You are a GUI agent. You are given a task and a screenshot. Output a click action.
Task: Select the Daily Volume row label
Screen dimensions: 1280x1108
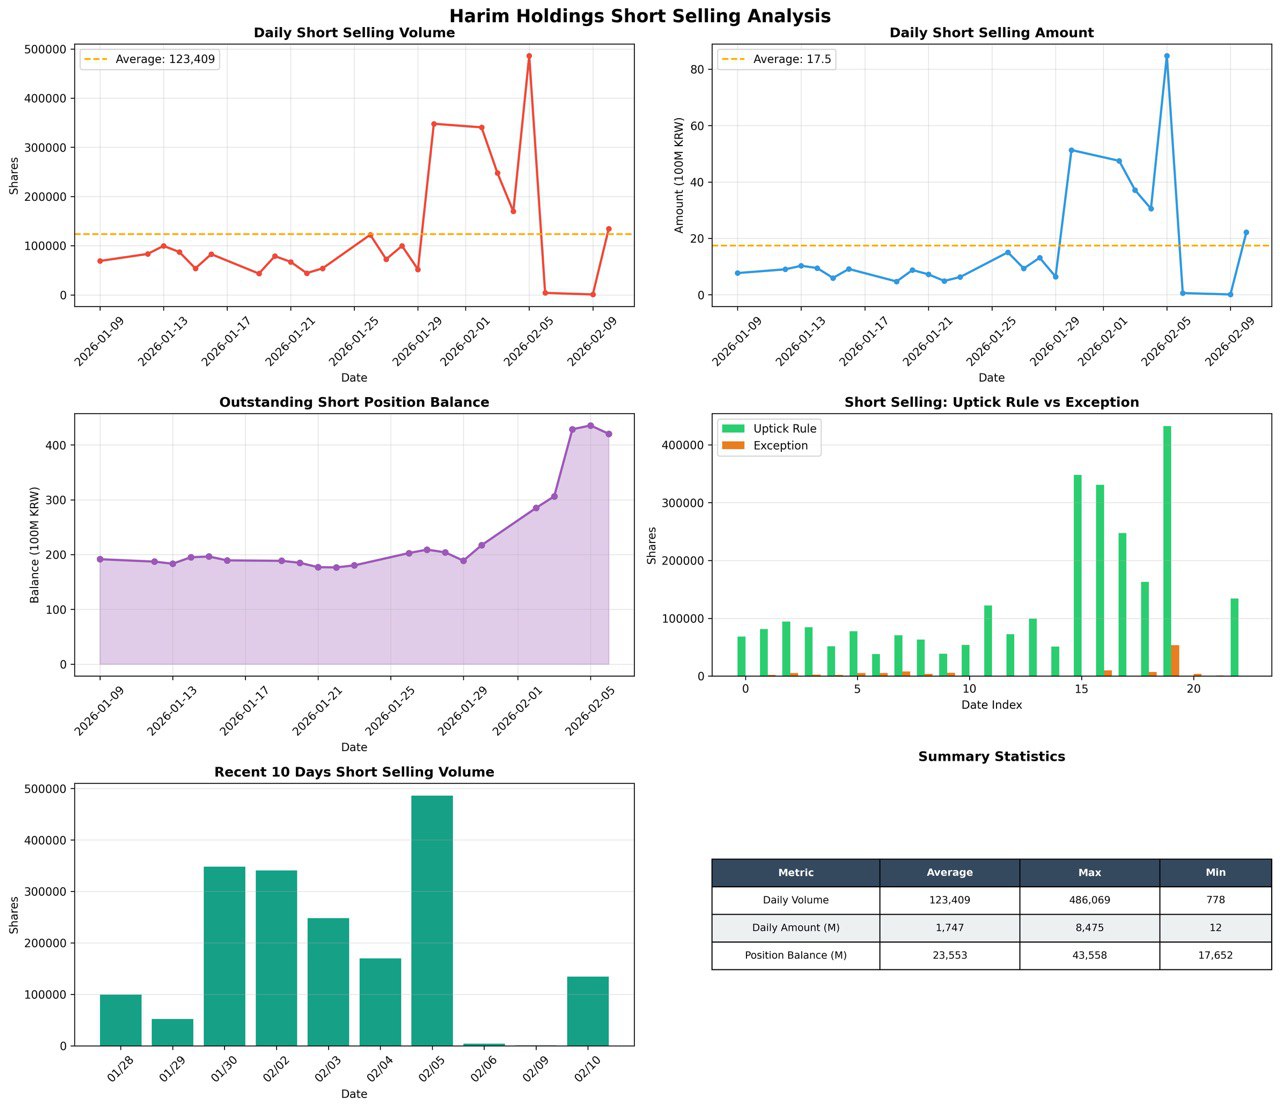tap(795, 900)
